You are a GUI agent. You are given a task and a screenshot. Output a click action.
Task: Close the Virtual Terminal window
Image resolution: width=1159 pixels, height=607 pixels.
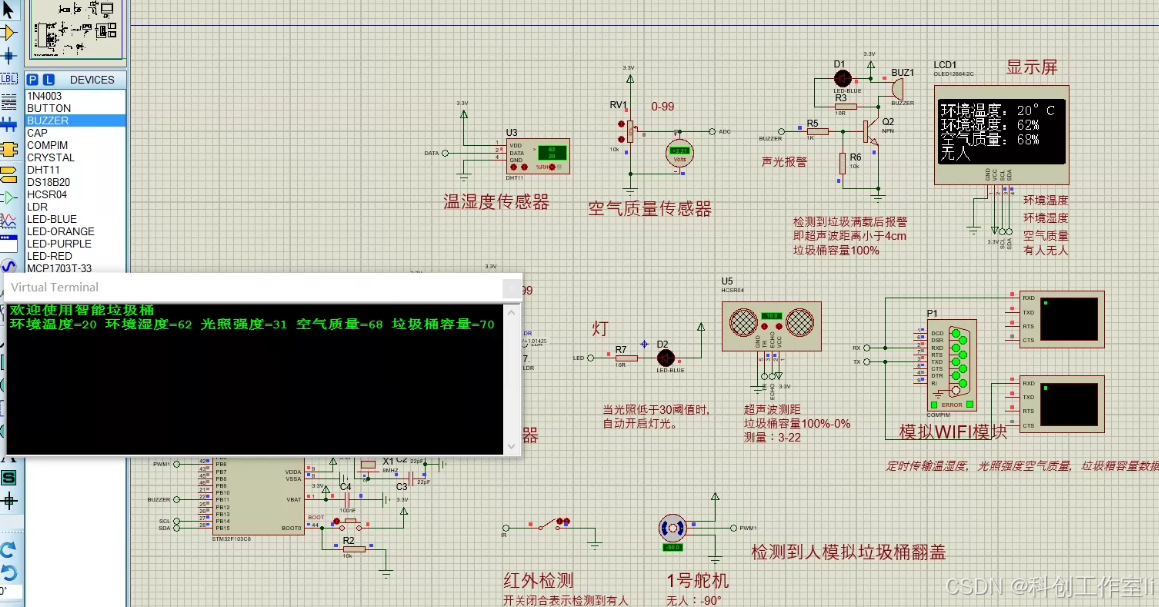click(511, 288)
